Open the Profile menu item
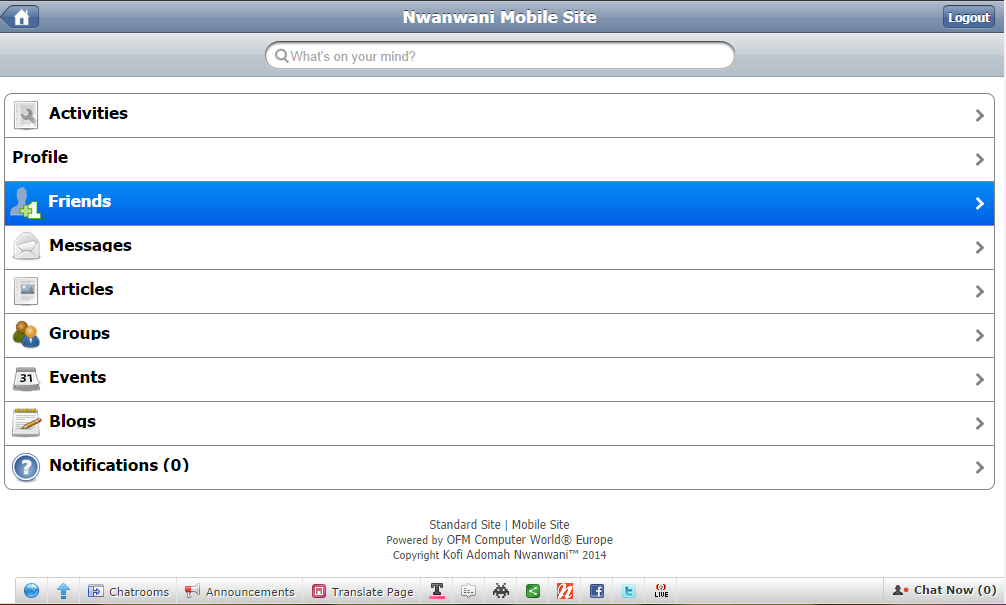1006x605 pixels. pyautogui.click(x=499, y=159)
